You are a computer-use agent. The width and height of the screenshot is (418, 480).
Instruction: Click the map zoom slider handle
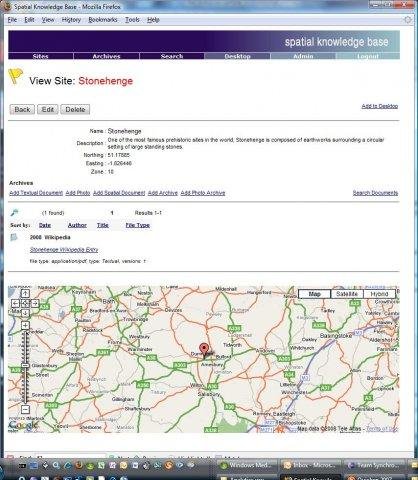(x=25, y=366)
